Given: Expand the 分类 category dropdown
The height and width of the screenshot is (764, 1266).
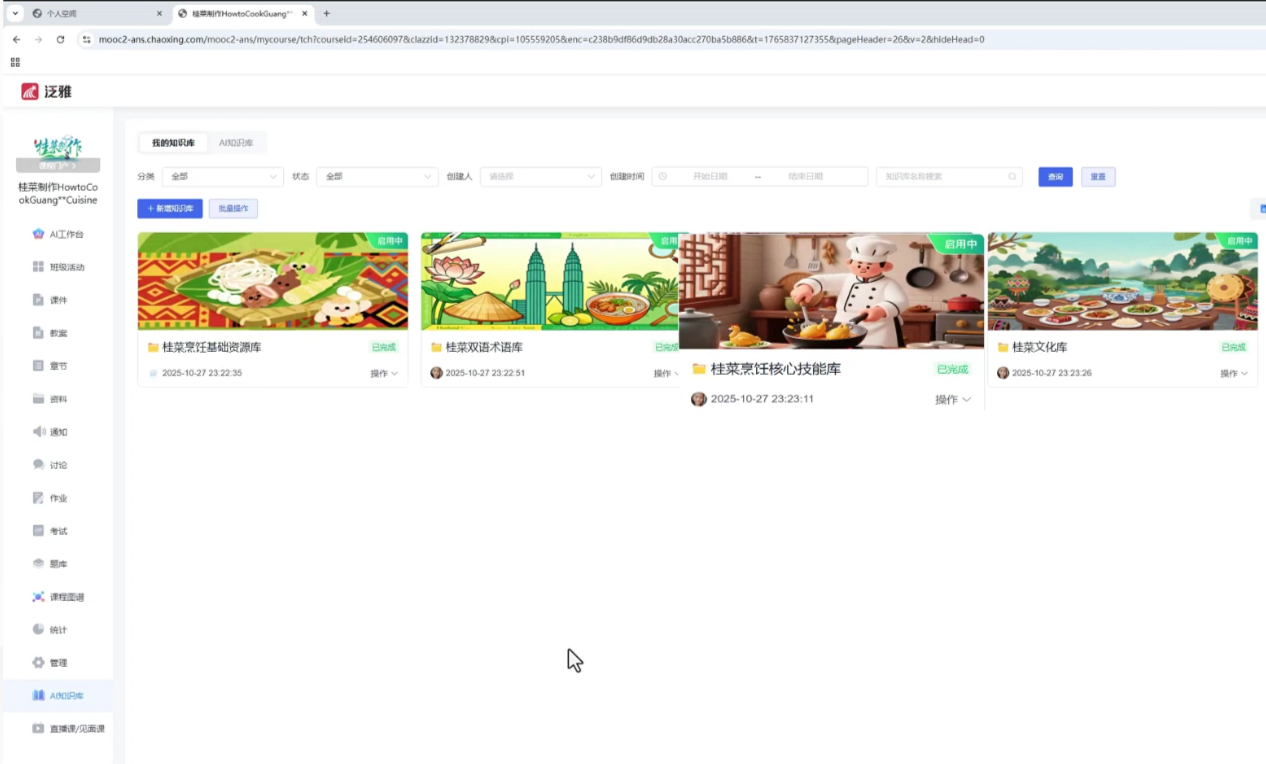Looking at the screenshot, I should (x=221, y=176).
